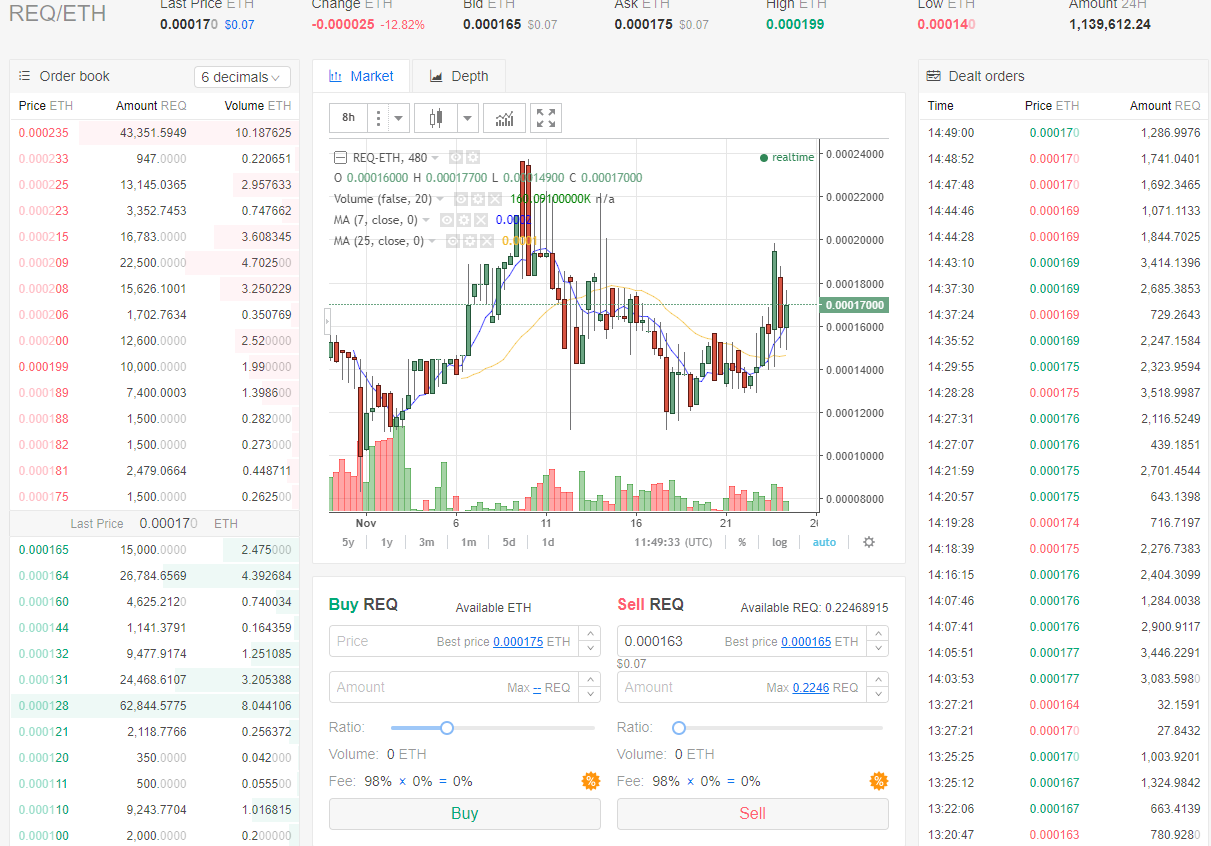Select ask price 0.000235 in order book
This screenshot has height=846, width=1211.
43,133
